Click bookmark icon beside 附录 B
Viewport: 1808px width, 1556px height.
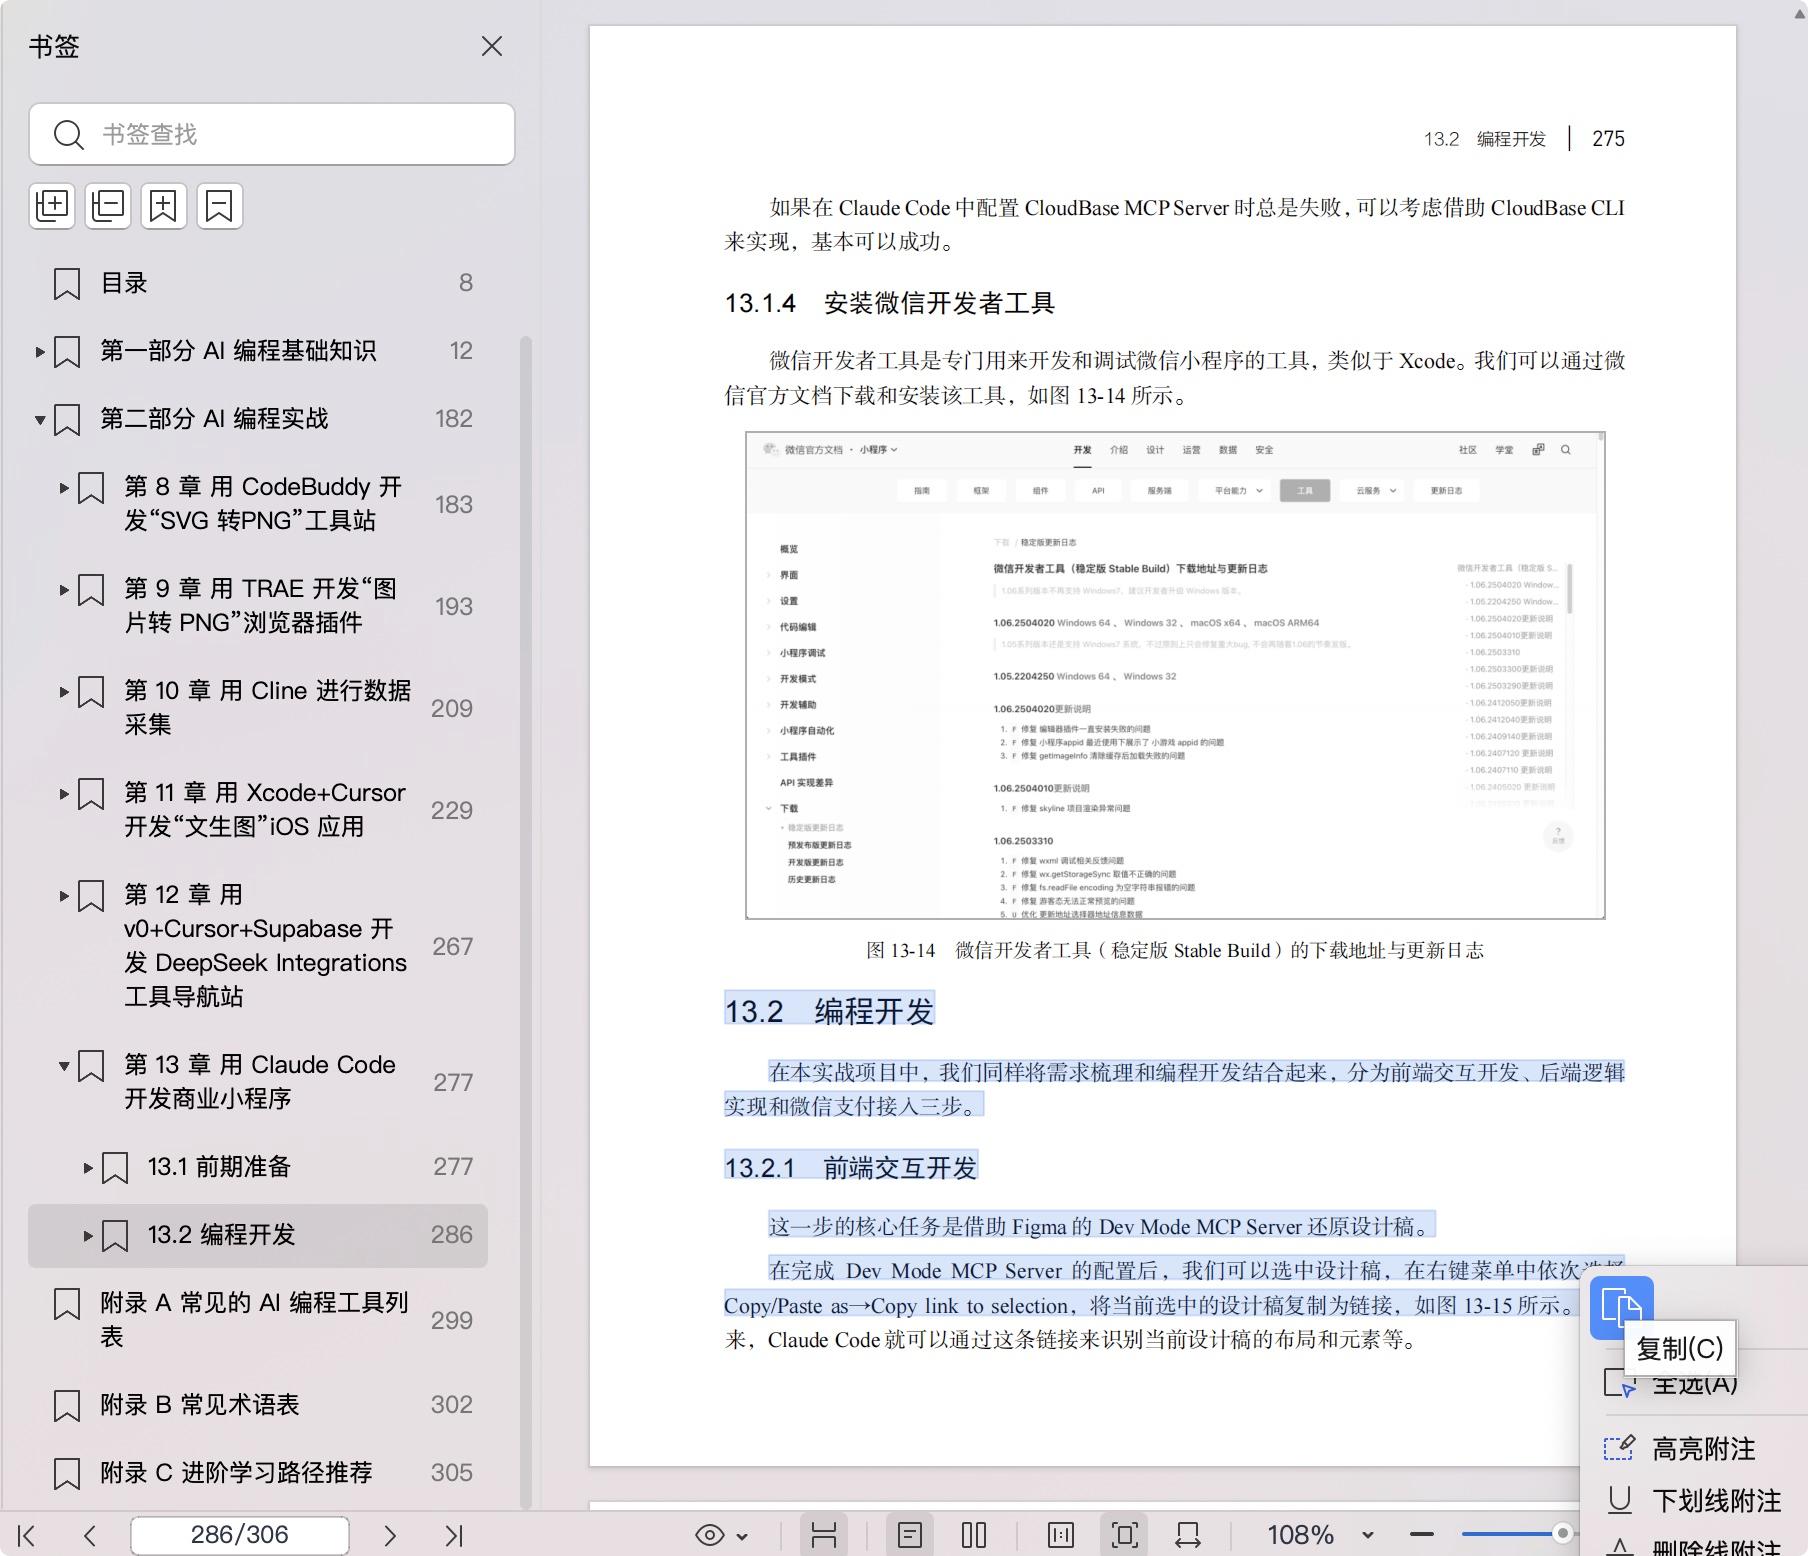click(67, 1406)
